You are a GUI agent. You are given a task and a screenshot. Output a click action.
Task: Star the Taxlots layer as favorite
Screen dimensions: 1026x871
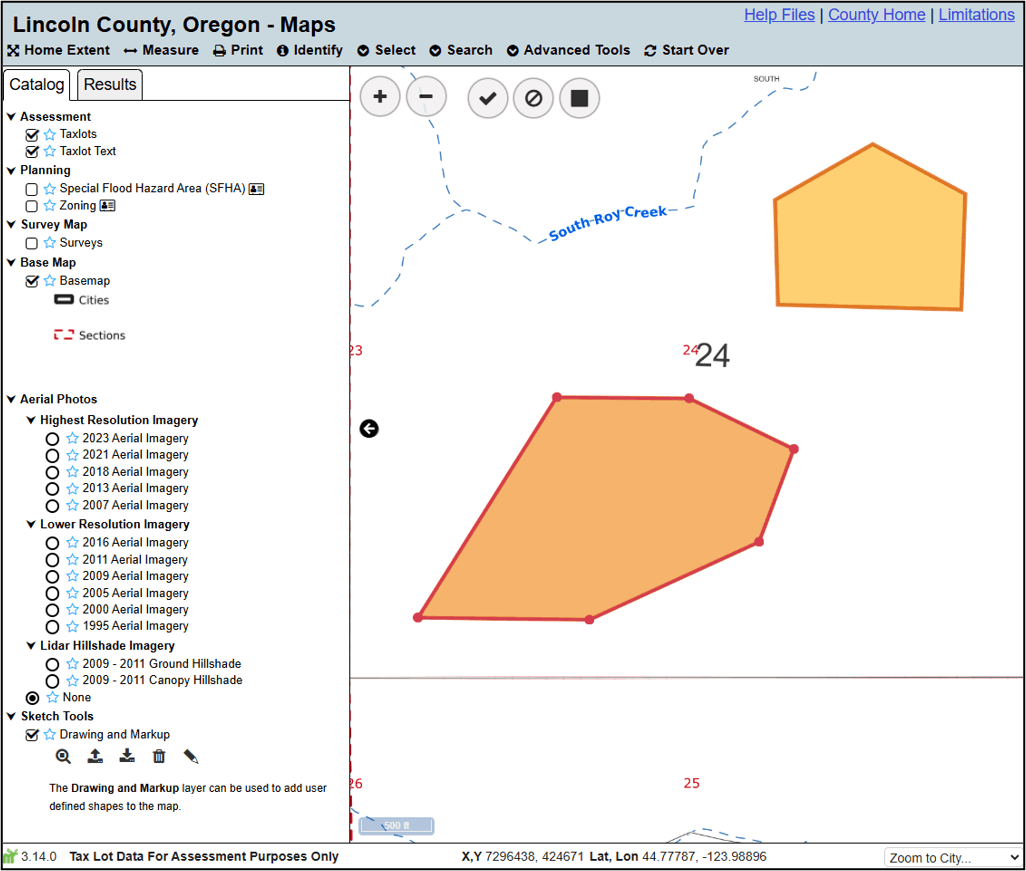pyautogui.click(x=50, y=134)
